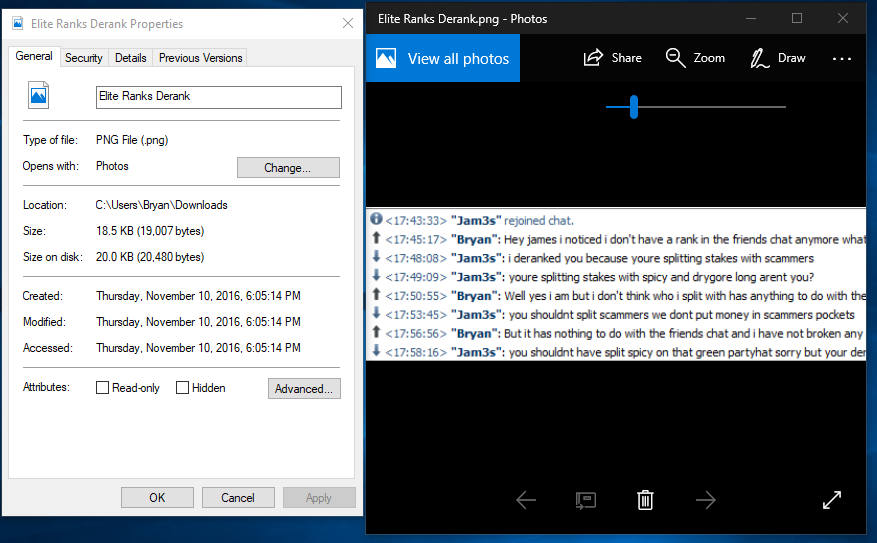Click the file name field 'Elite Ranks Derank'
Viewport: 877px width, 543px height.
[219, 97]
